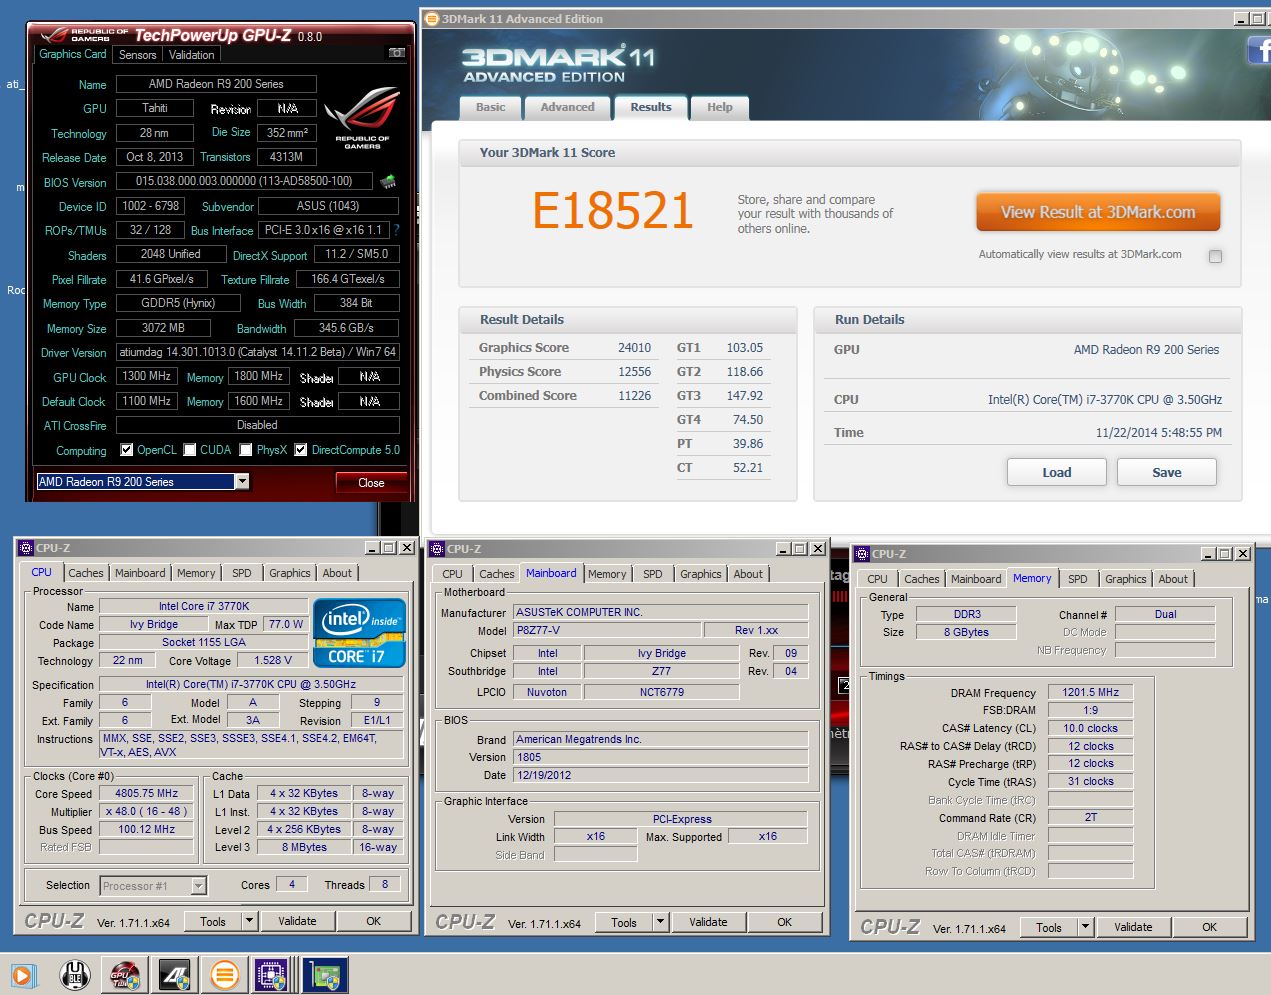The height and width of the screenshot is (995, 1271).
Task: Click the GPU Clock value 1300 MHz
Action: tap(146, 376)
